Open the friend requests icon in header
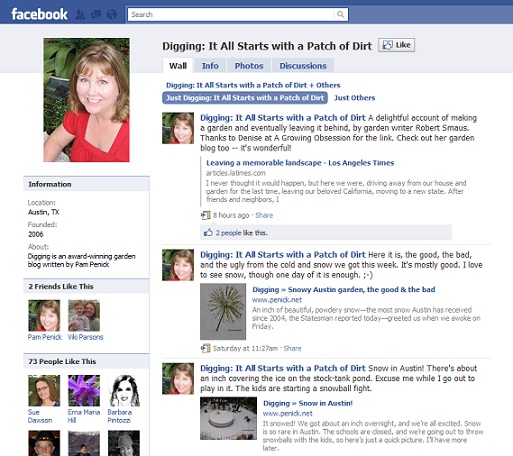The image size is (513, 456). pyautogui.click(x=80, y=15)
